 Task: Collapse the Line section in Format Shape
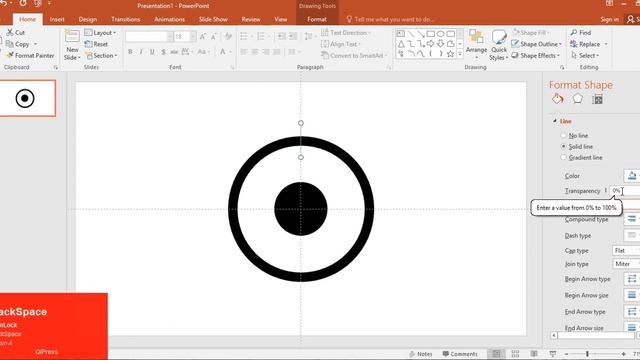pos(555,121)
